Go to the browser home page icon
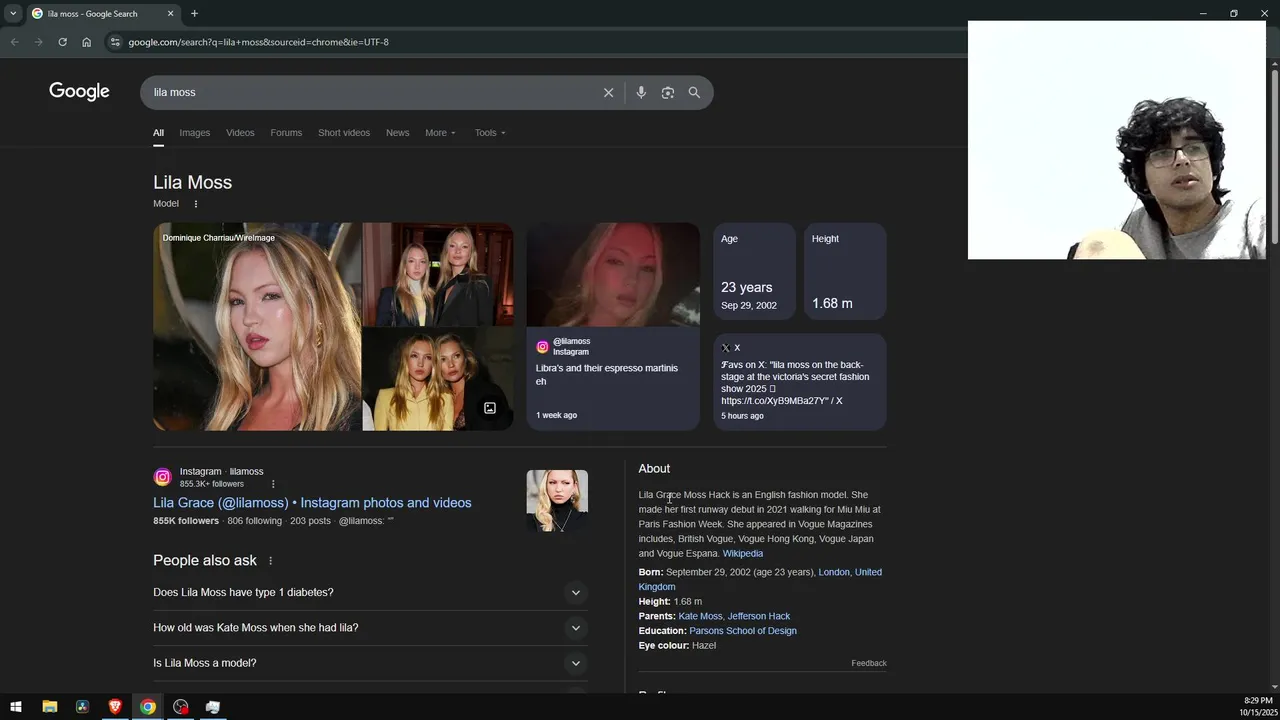Image resolution: width=1280 pixels, height=720 pixels. [x=86, y=42]
